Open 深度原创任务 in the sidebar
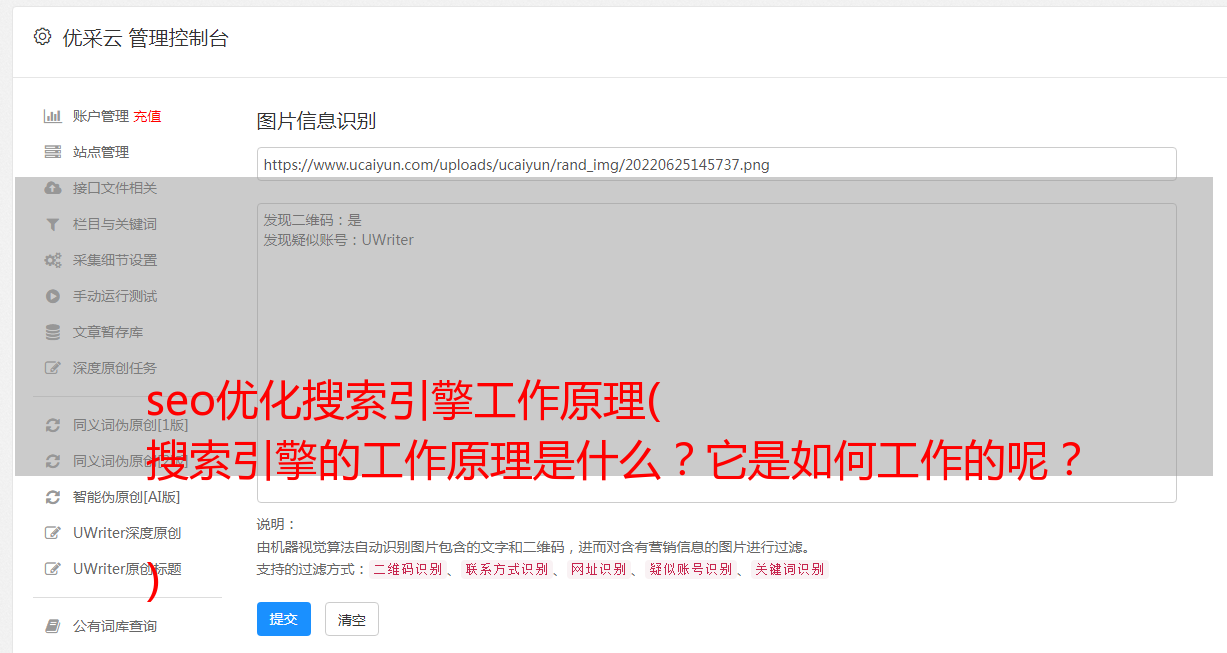The image size is (1227, 653). point(115,368)
